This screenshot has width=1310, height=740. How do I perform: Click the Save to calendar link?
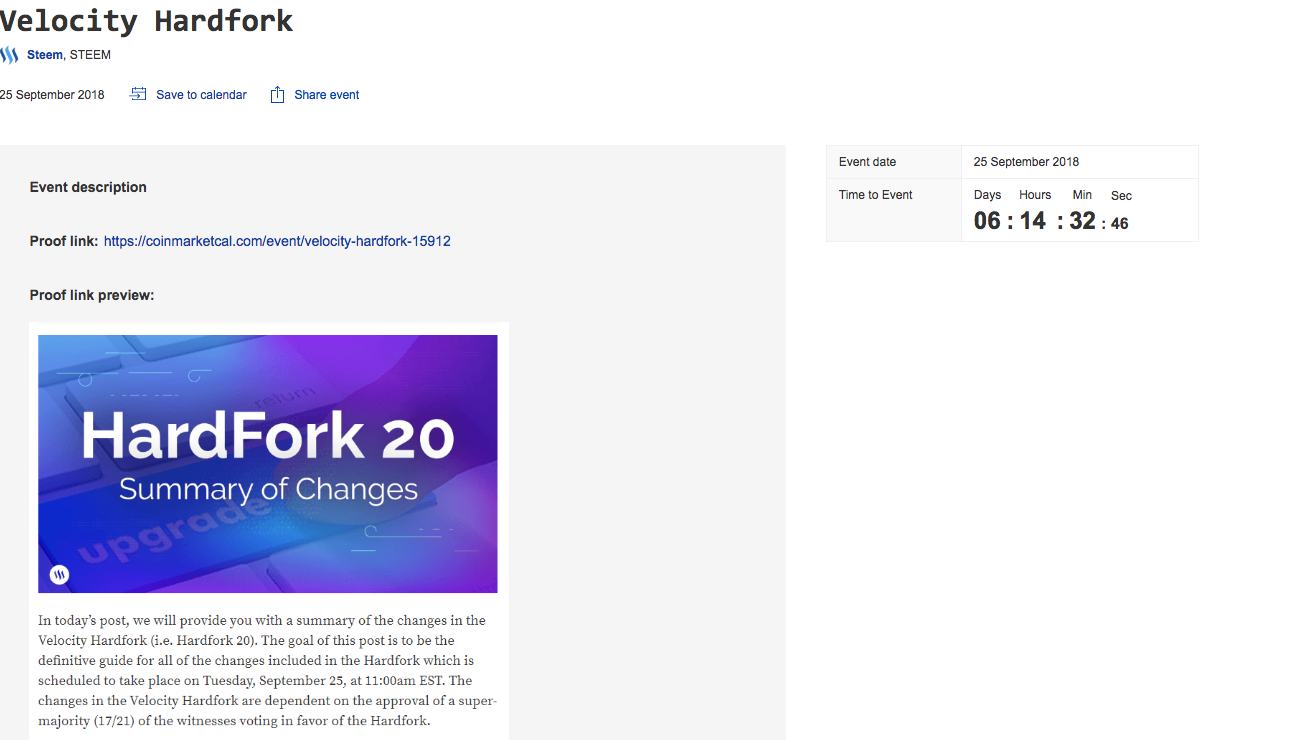tap(201, 95)
